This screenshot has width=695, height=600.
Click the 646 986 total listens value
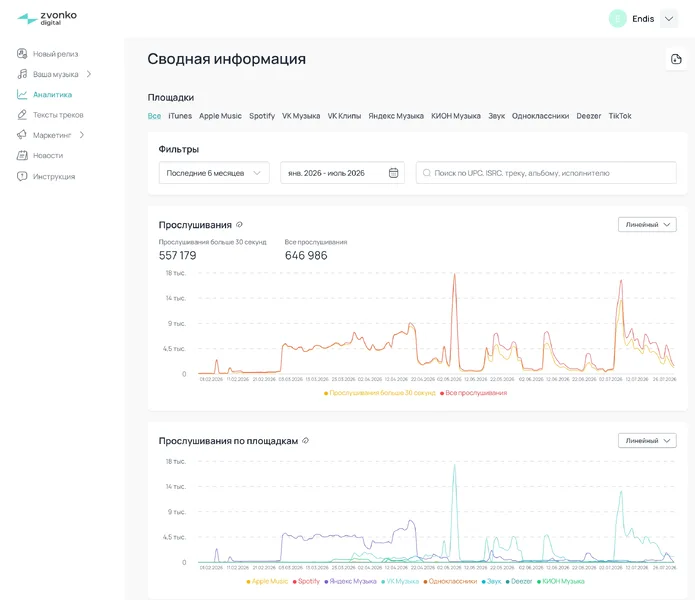tap(306, 256)
